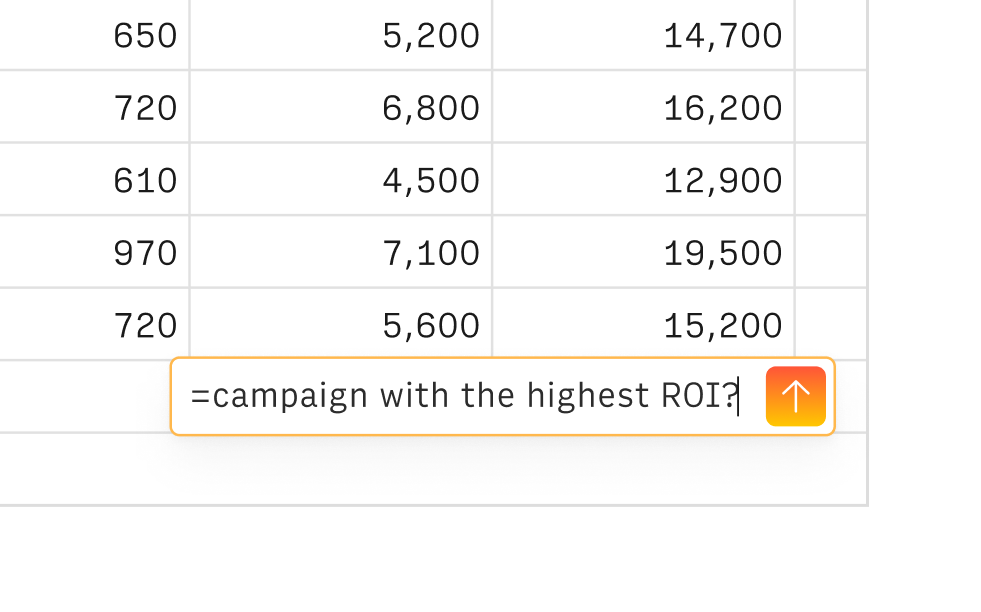This screenshot has width=981, height=612.
Task: Select the cell showing 19,500
Action: click(x=643, y=252)
